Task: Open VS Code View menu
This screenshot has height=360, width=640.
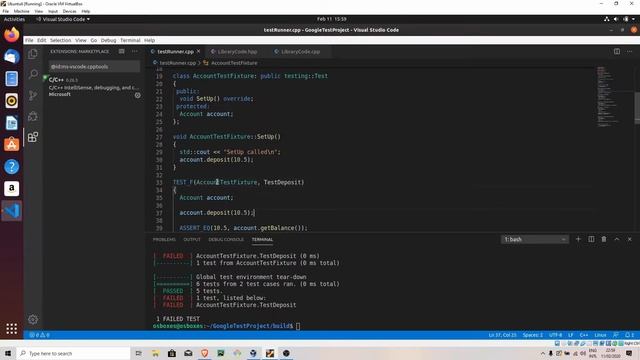Action: [81, 40]
